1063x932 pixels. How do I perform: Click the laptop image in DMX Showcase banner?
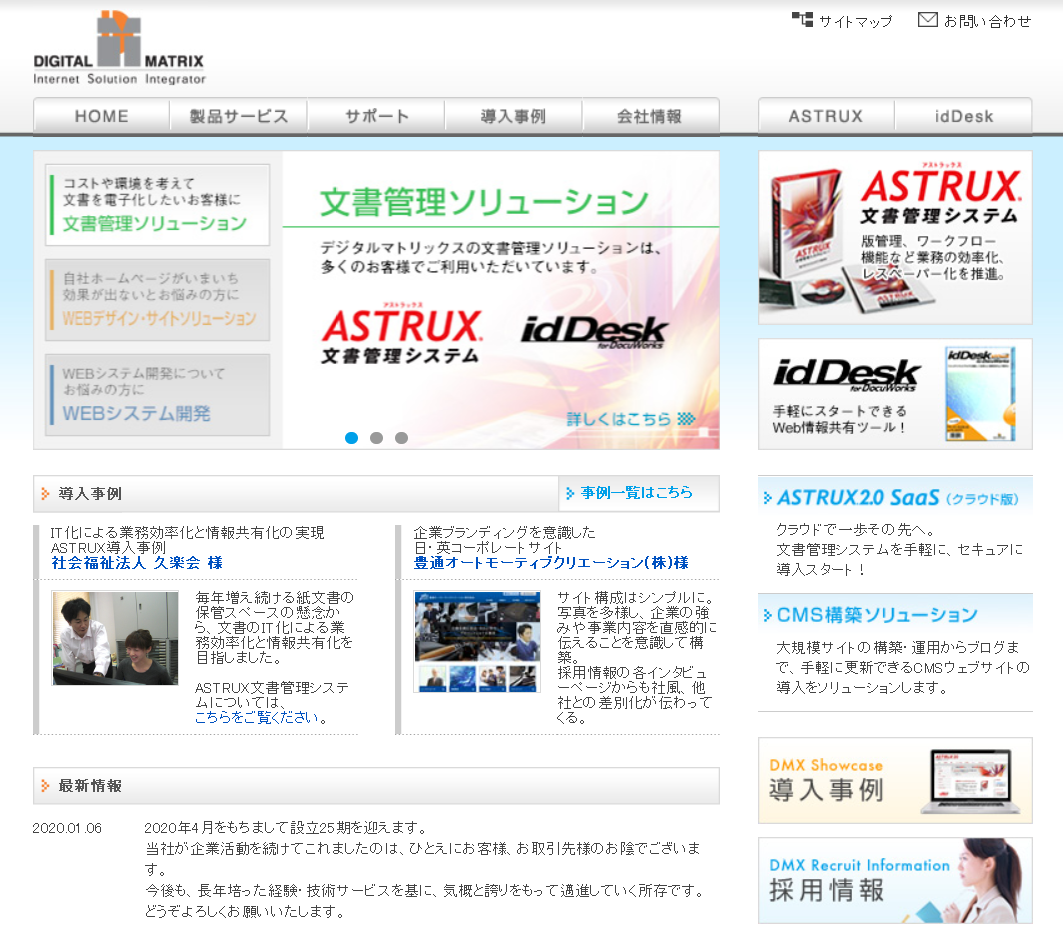click(x=971, y=782)
